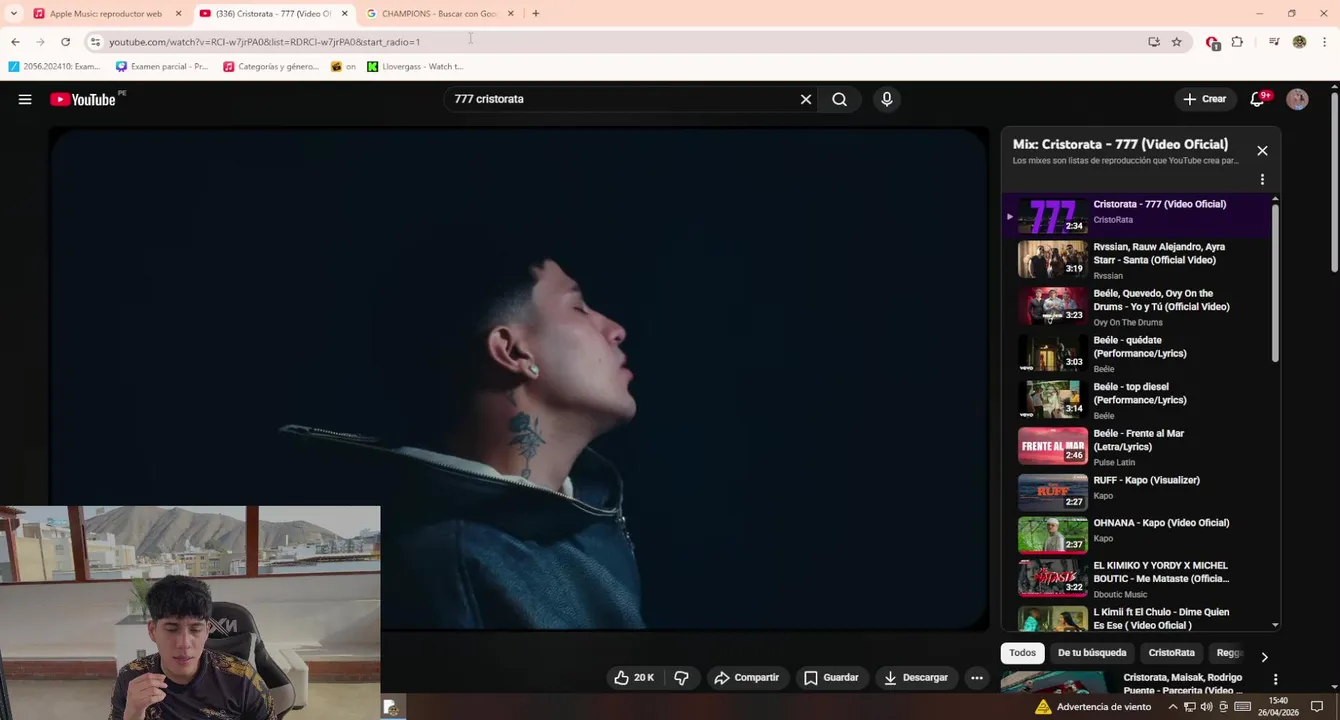The width and height of the screenshot is (1340, 720).
Task: Select the De tu búsqueda chip
Action: pyautogui.click(x=1092, y=653)
